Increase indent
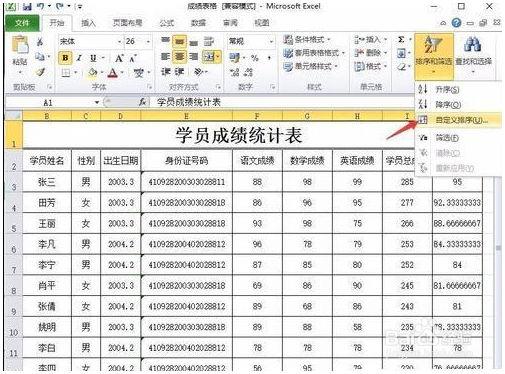This screenshot has height=374, width=505. pos(179,71)
